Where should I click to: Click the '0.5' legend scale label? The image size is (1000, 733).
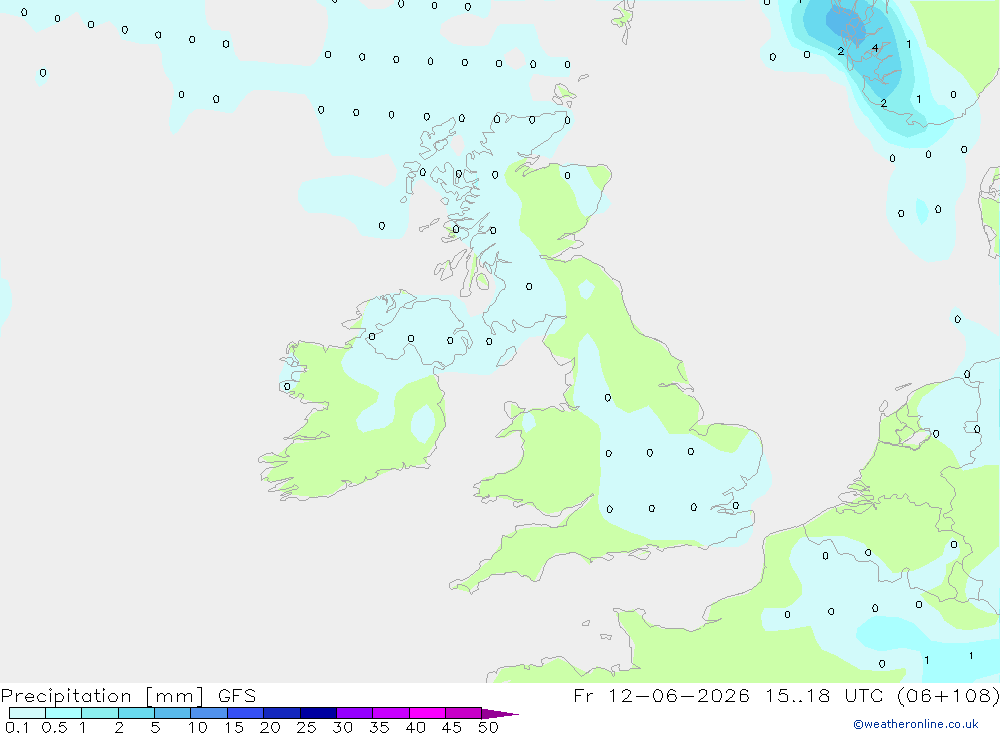pyautogui.click(x=54, y=727)
